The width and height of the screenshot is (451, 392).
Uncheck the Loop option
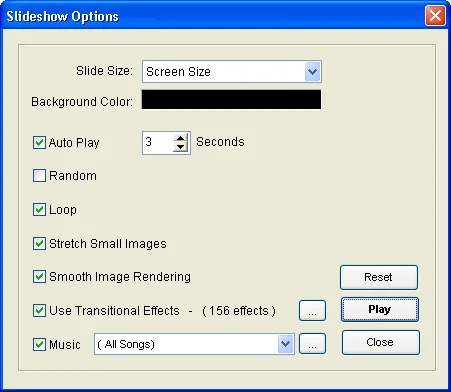coord(39,210)
